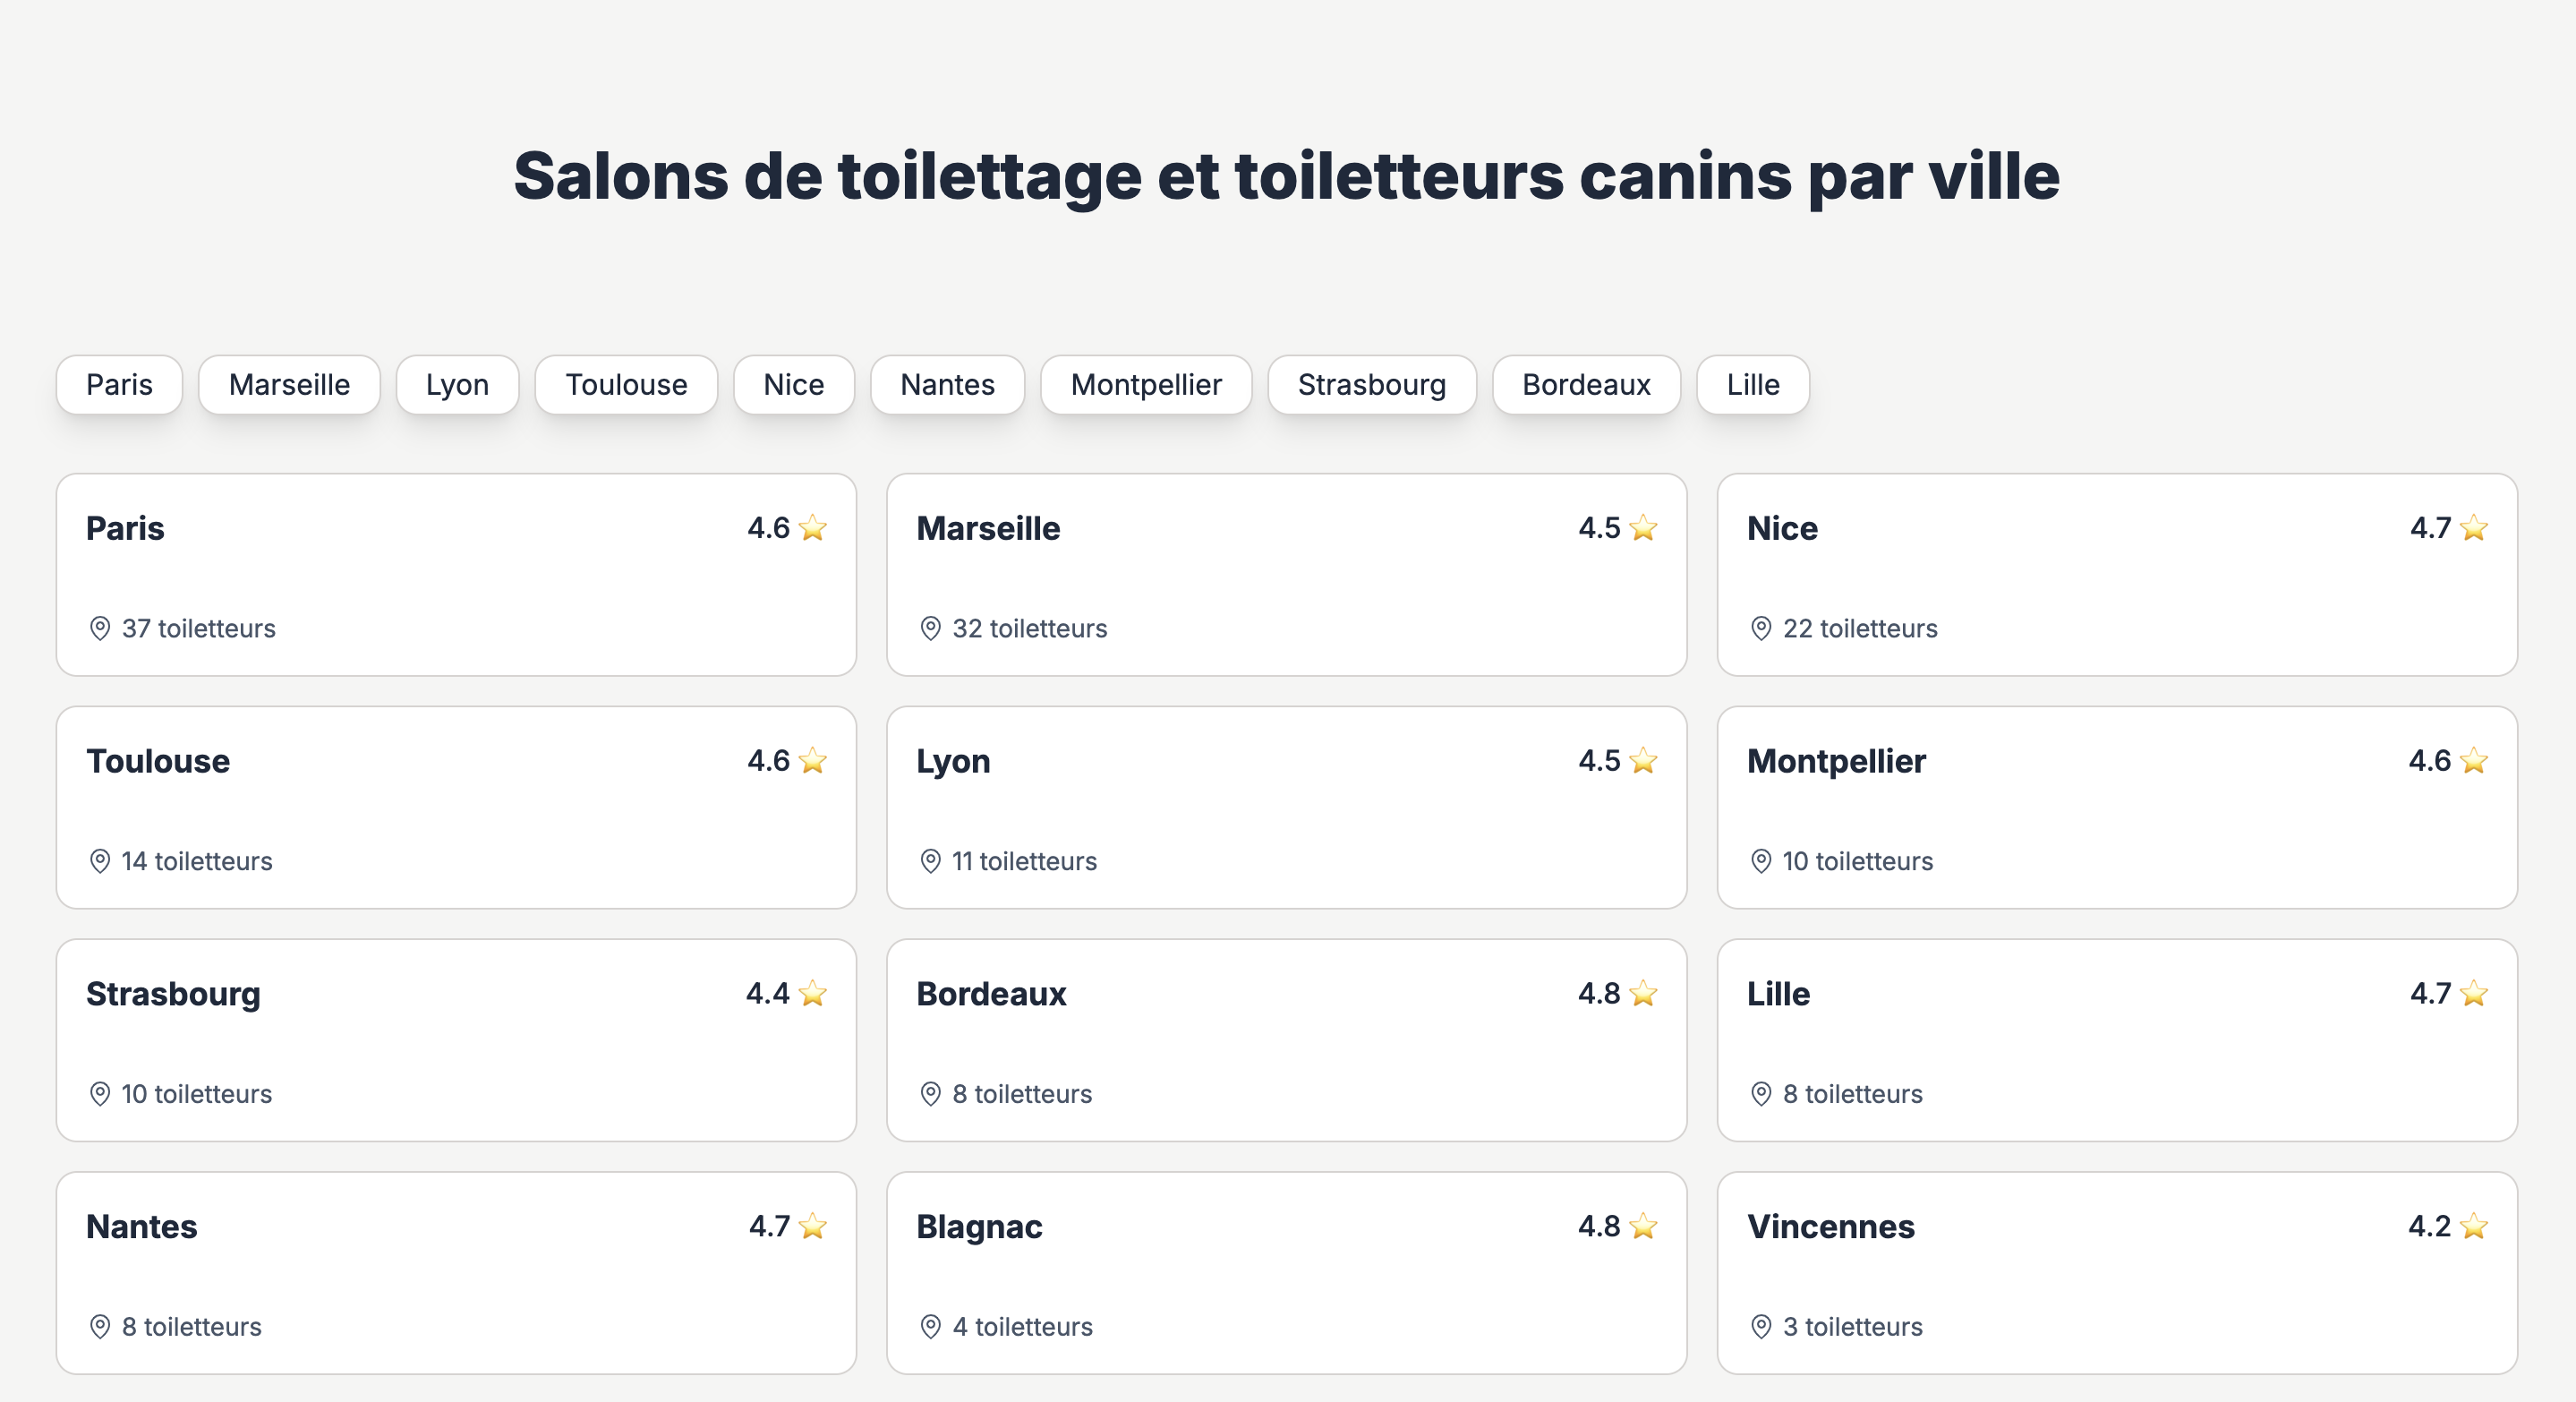Select the Marseille filter chip
The height and width of the screenshot is (1402, 2576).
tap(289, 384)
